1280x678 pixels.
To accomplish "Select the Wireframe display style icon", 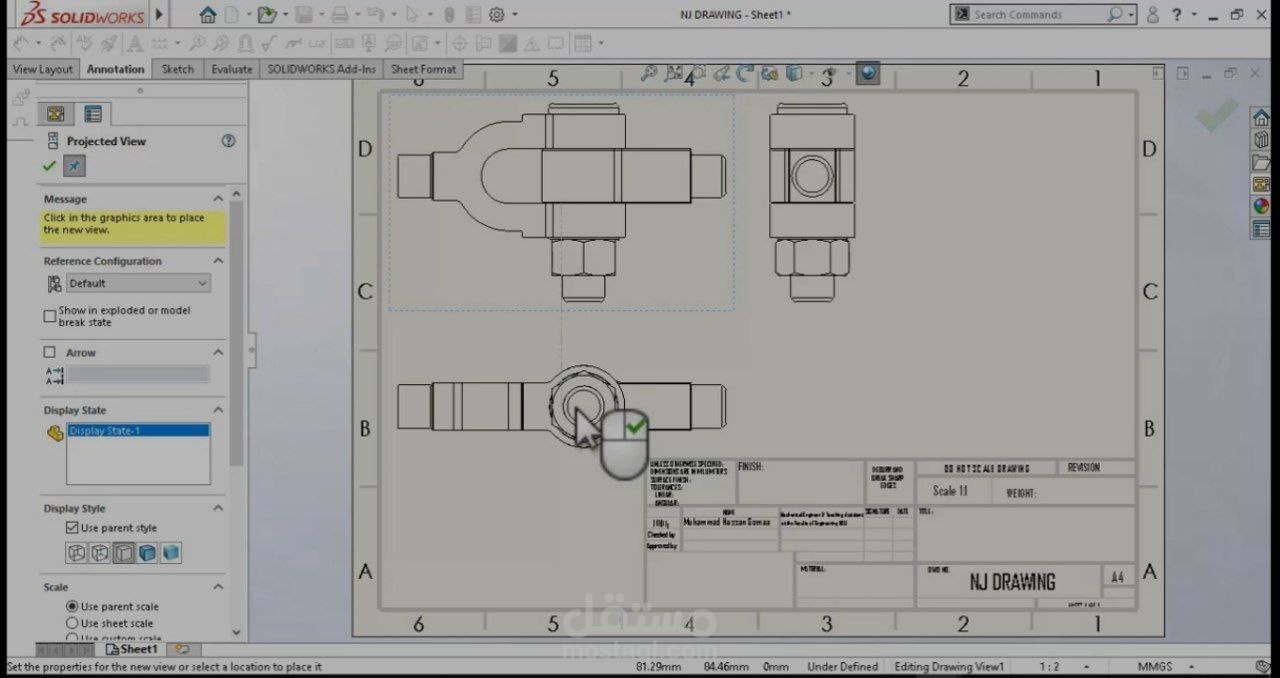I will (76, 552).
